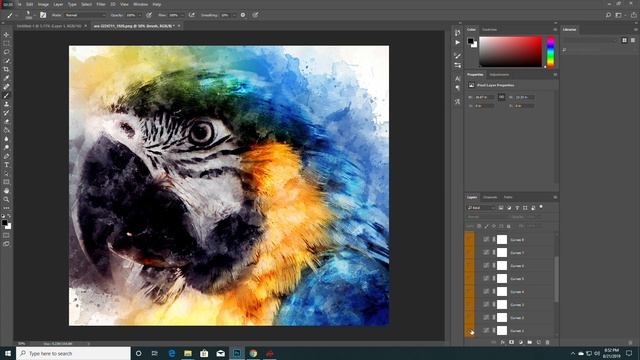Switch to the Untitled-1 document tab
Viewport: 640px width, 360px height.
pos(49,26)
